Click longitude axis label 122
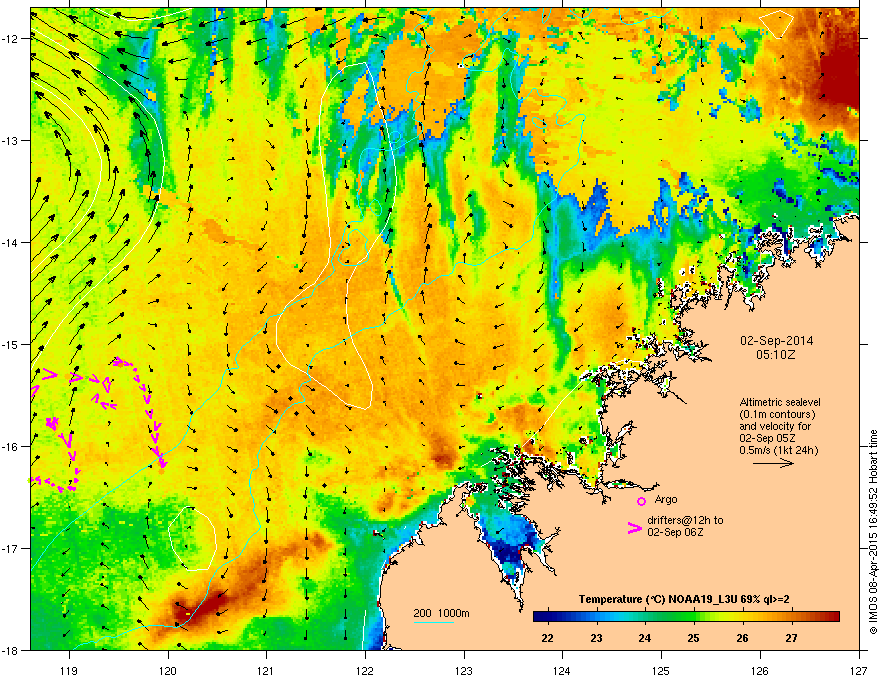 click(365, 670)
